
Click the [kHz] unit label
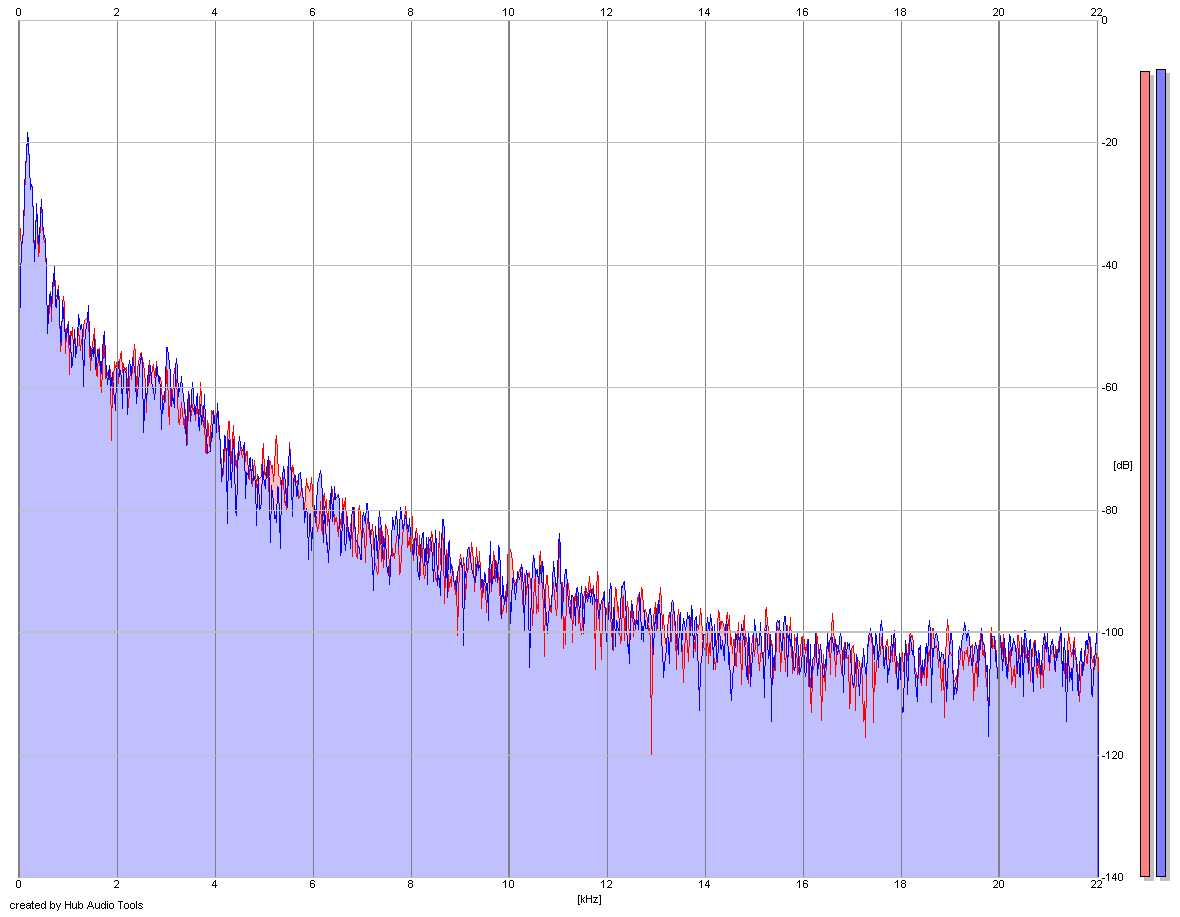[589, 900]
